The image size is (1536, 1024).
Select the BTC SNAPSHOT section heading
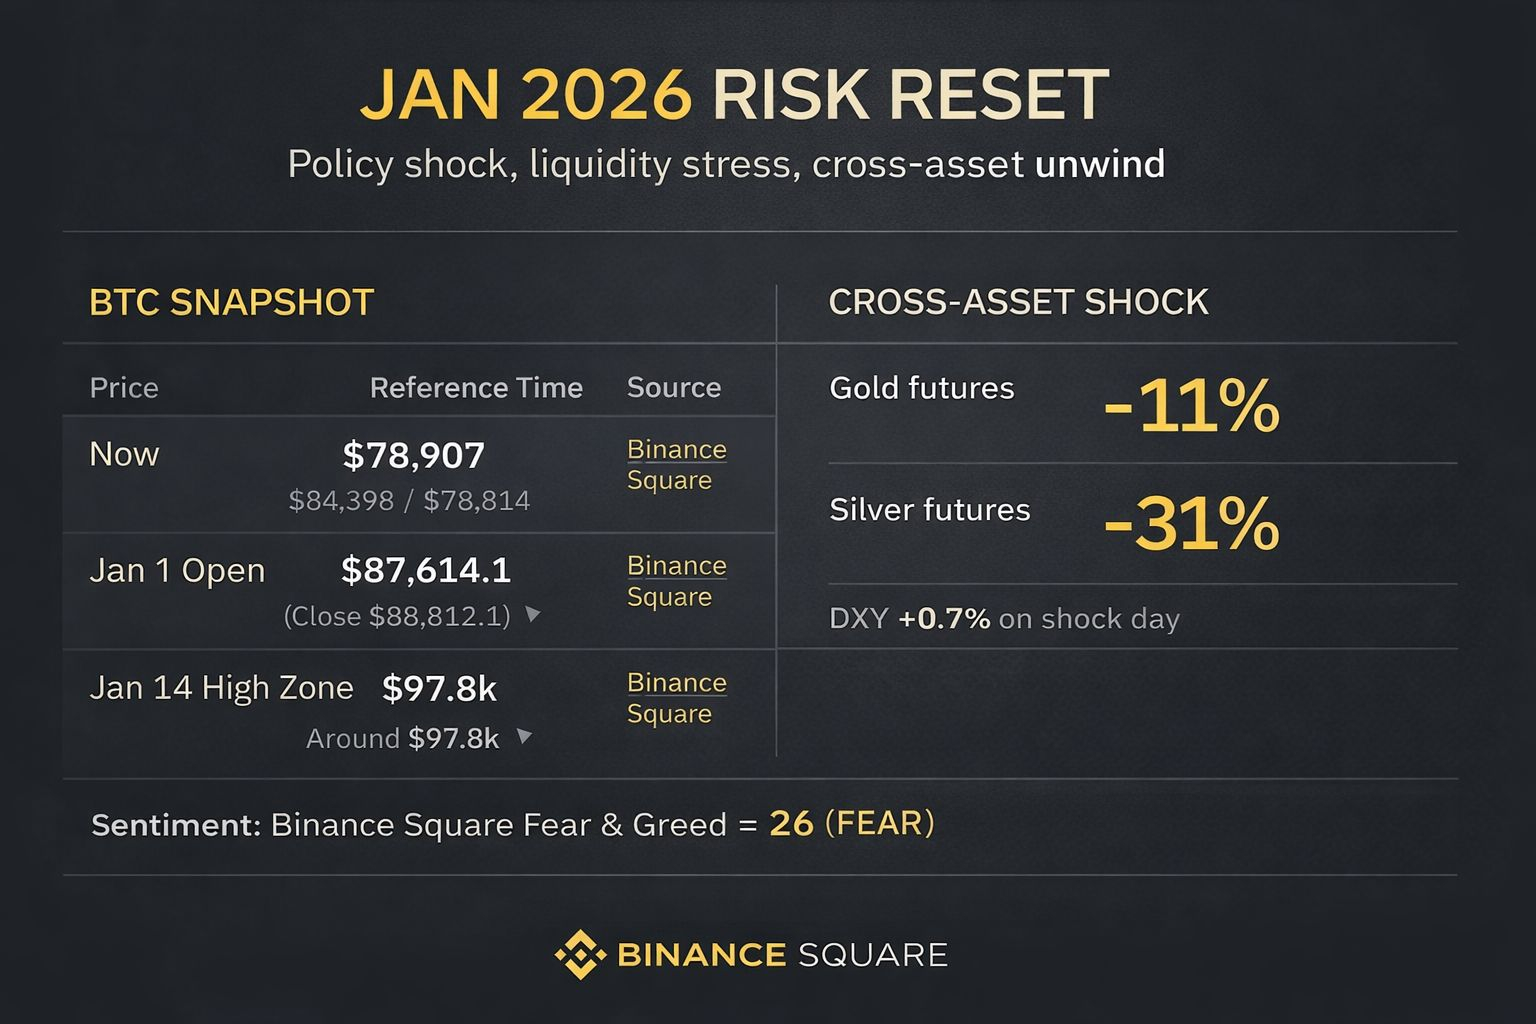click(x=231, y=302)
